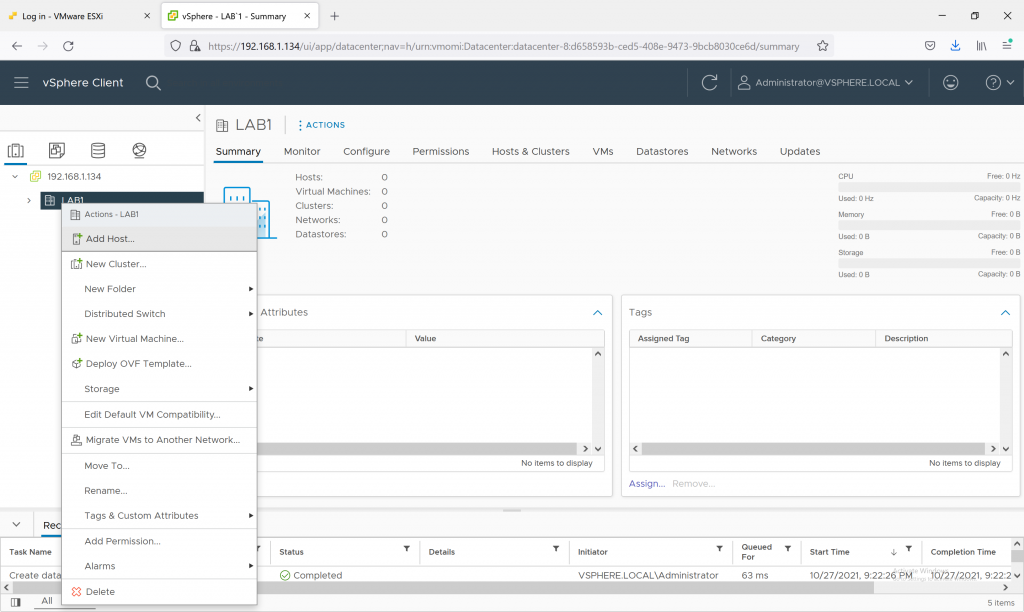Filter the Start Time column
Viewport: 1024px width, 612px height.
tap(908, 549)
